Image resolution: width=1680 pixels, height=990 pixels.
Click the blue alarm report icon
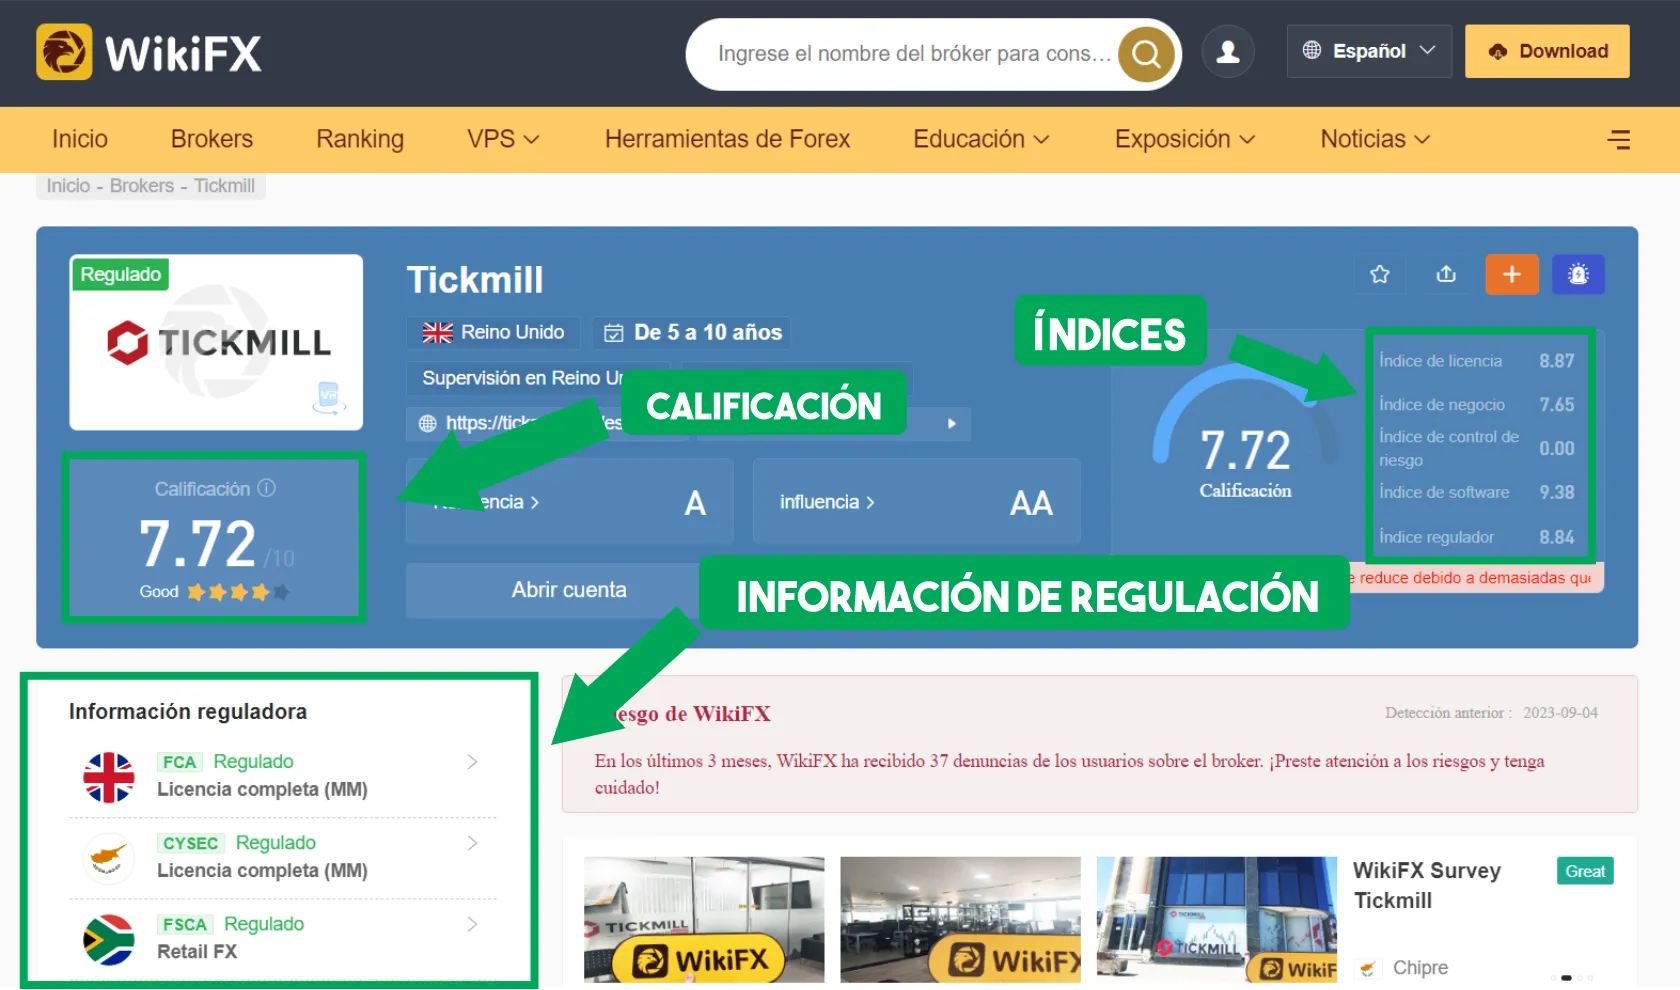[x=1578, y=274]
